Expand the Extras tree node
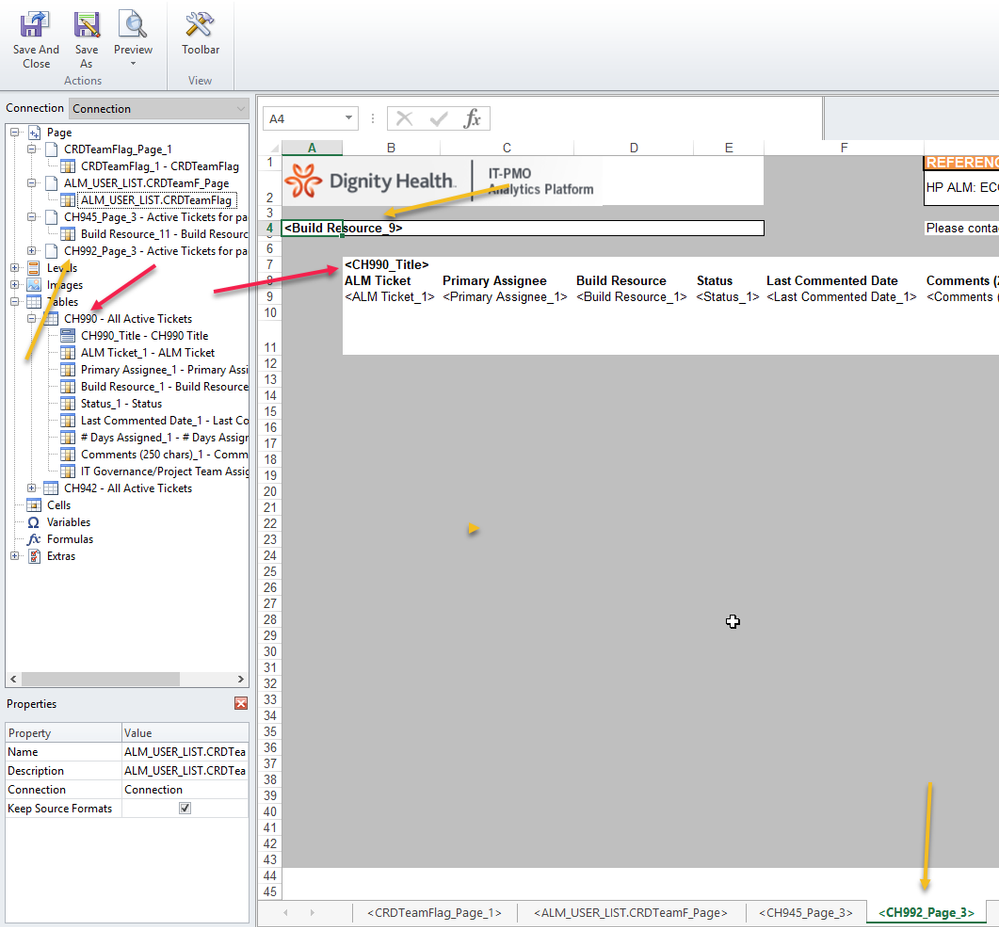Viewport: 999px width, 927px height. click(15, 556)
